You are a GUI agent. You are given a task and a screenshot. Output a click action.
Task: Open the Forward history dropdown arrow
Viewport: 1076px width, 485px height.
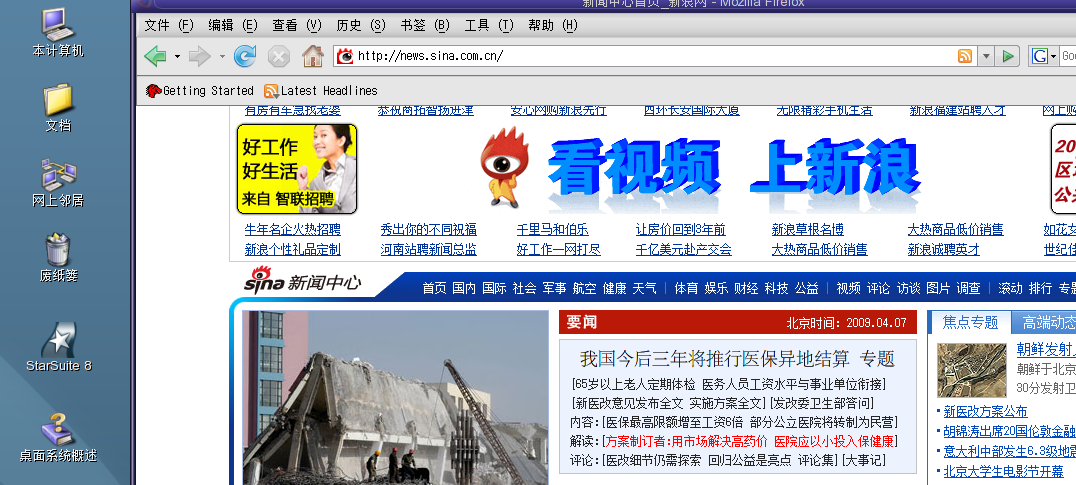point(222,56)
